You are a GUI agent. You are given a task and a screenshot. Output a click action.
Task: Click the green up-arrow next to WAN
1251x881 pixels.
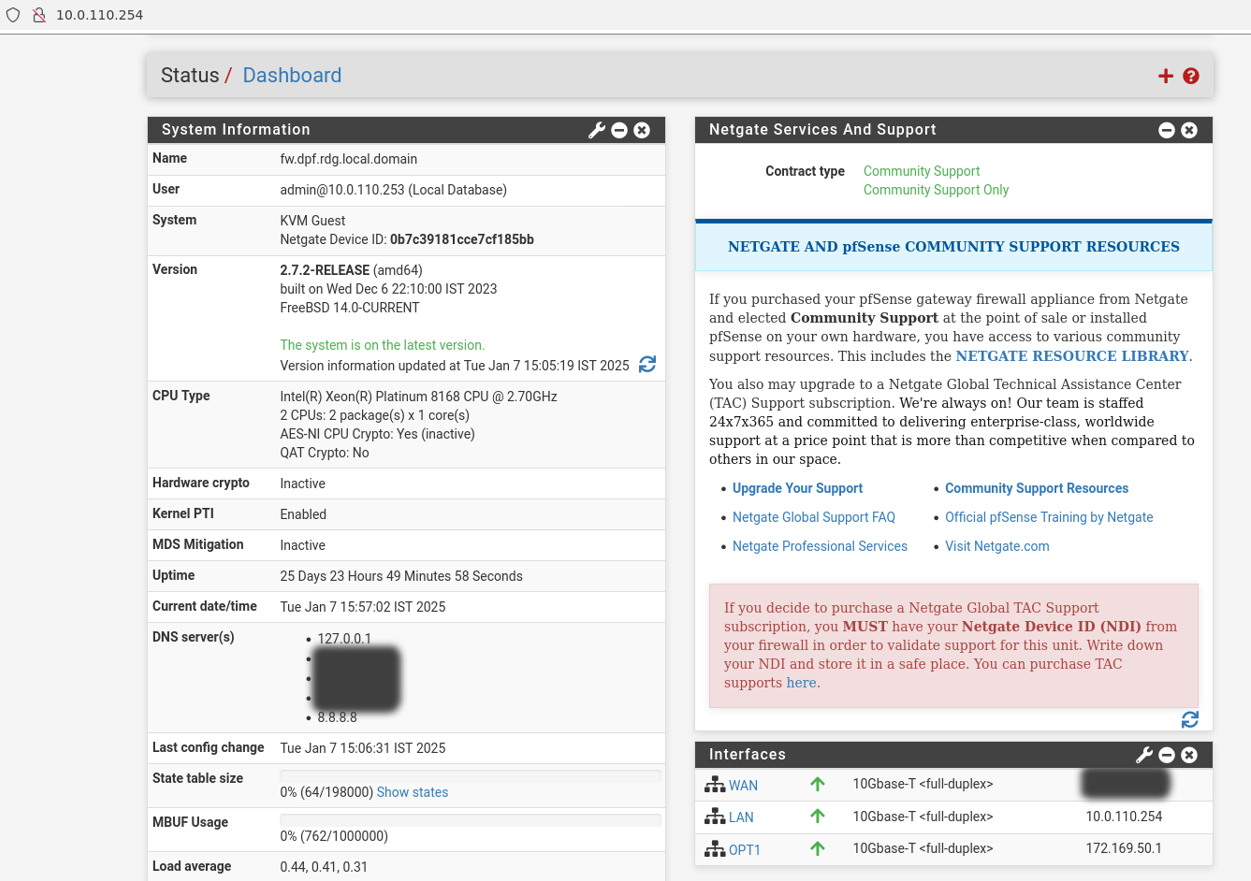coord(817,784)
